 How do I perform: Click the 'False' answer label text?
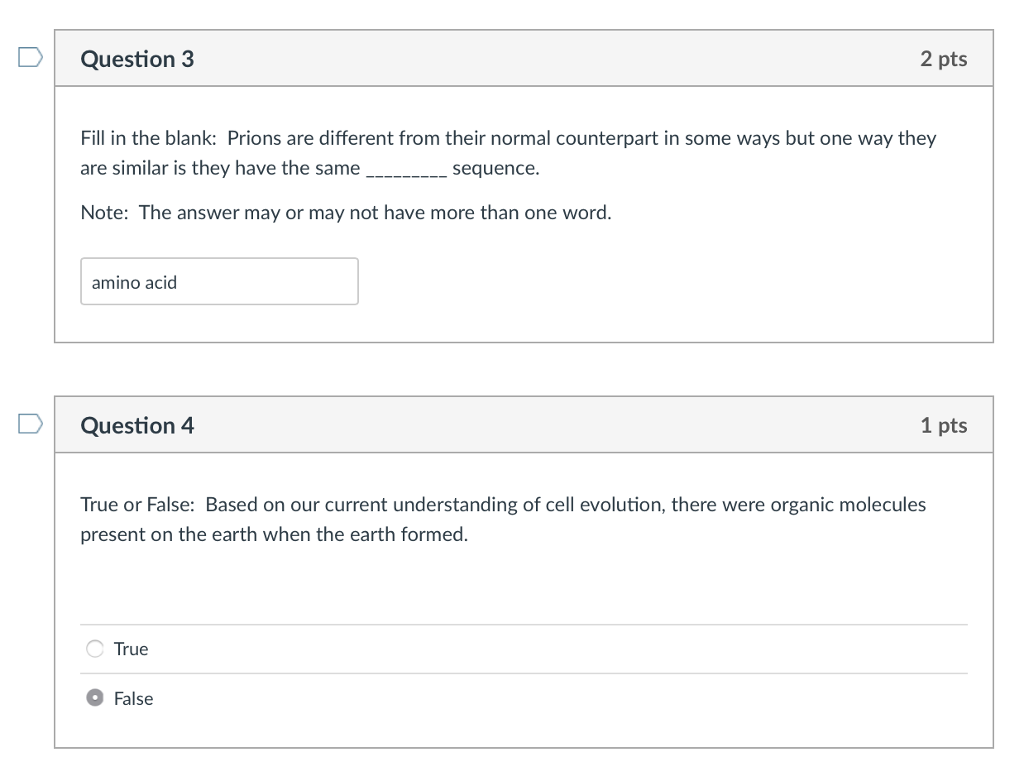coord(133,698)
